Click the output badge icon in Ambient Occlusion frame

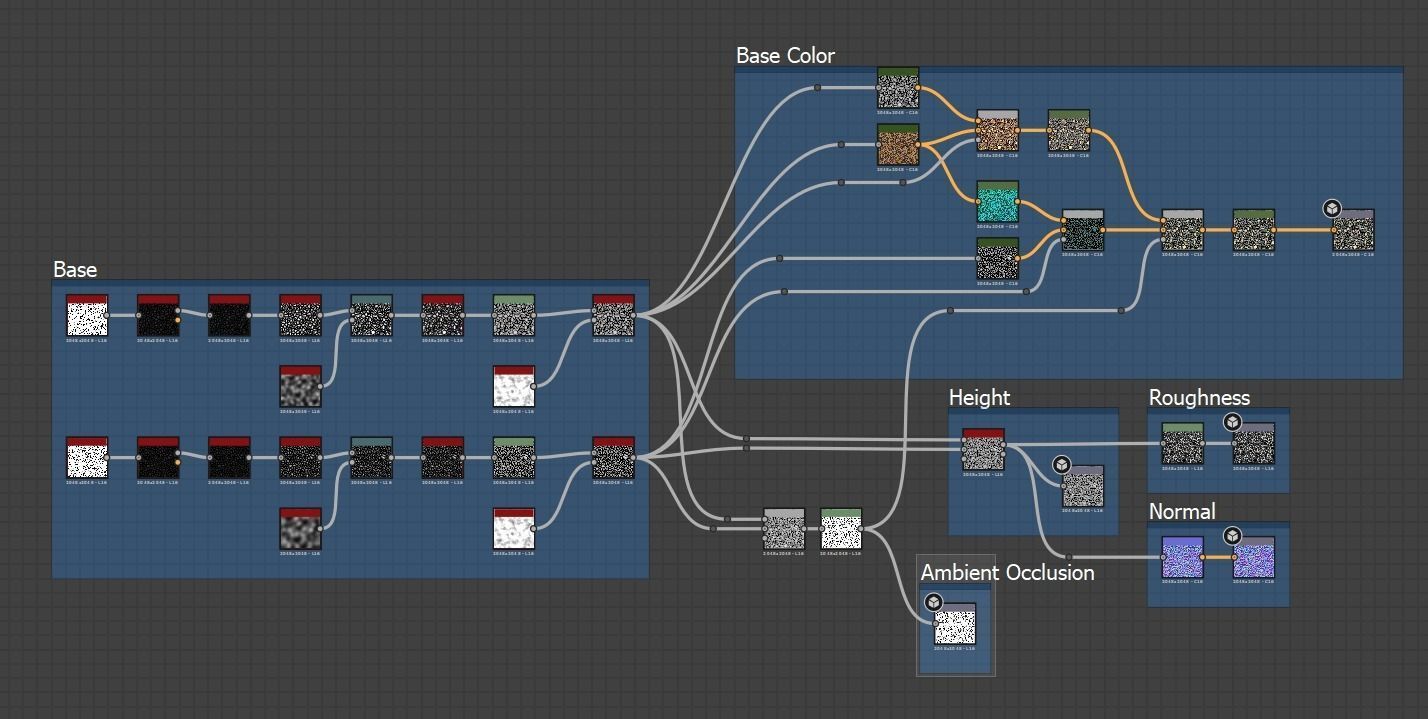pos(933,602)
